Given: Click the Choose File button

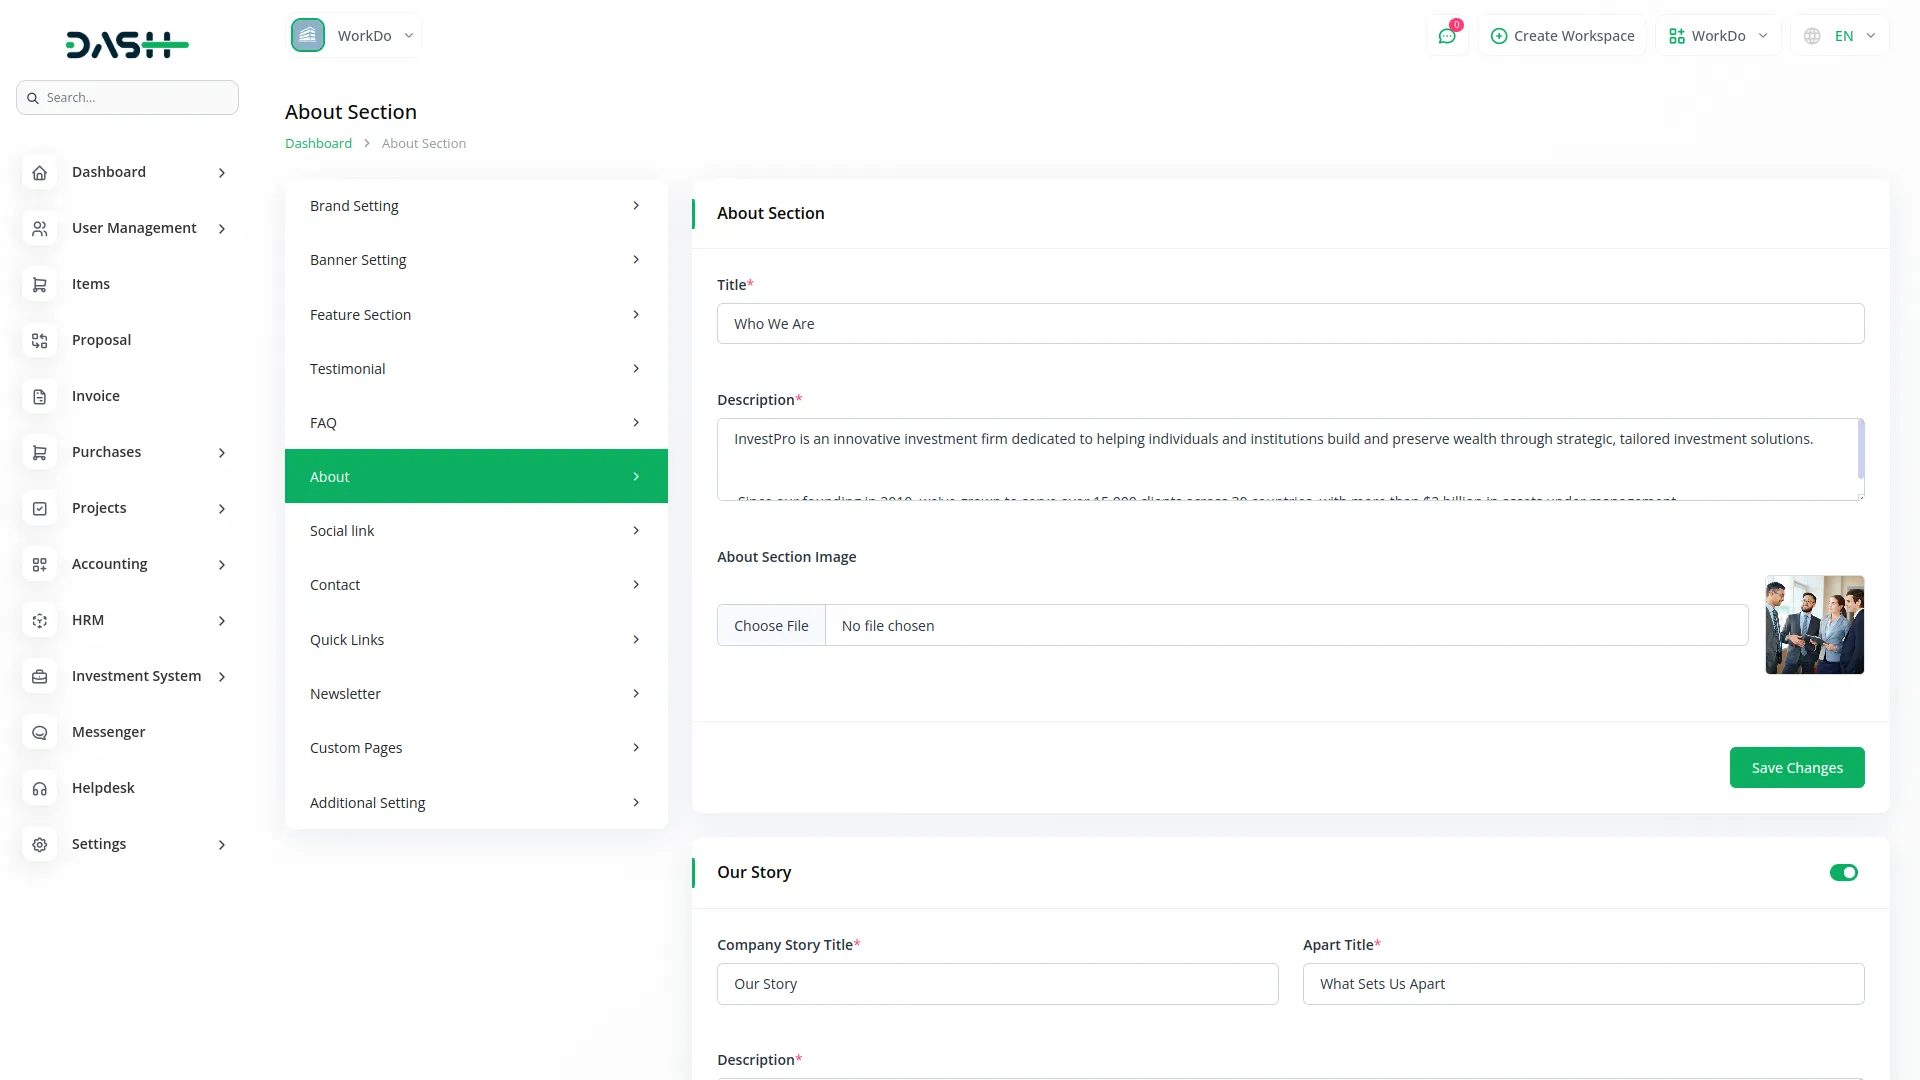Looking at the screenshot, I should tap(771, 626).
